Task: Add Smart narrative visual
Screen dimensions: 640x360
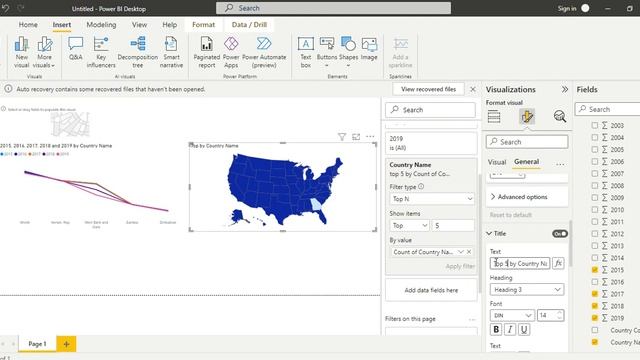Action: click(171, 52)
